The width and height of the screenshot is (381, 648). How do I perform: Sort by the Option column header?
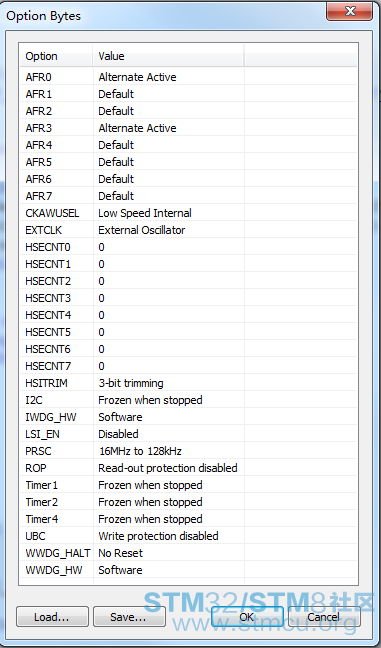click(x=56, y=56)
